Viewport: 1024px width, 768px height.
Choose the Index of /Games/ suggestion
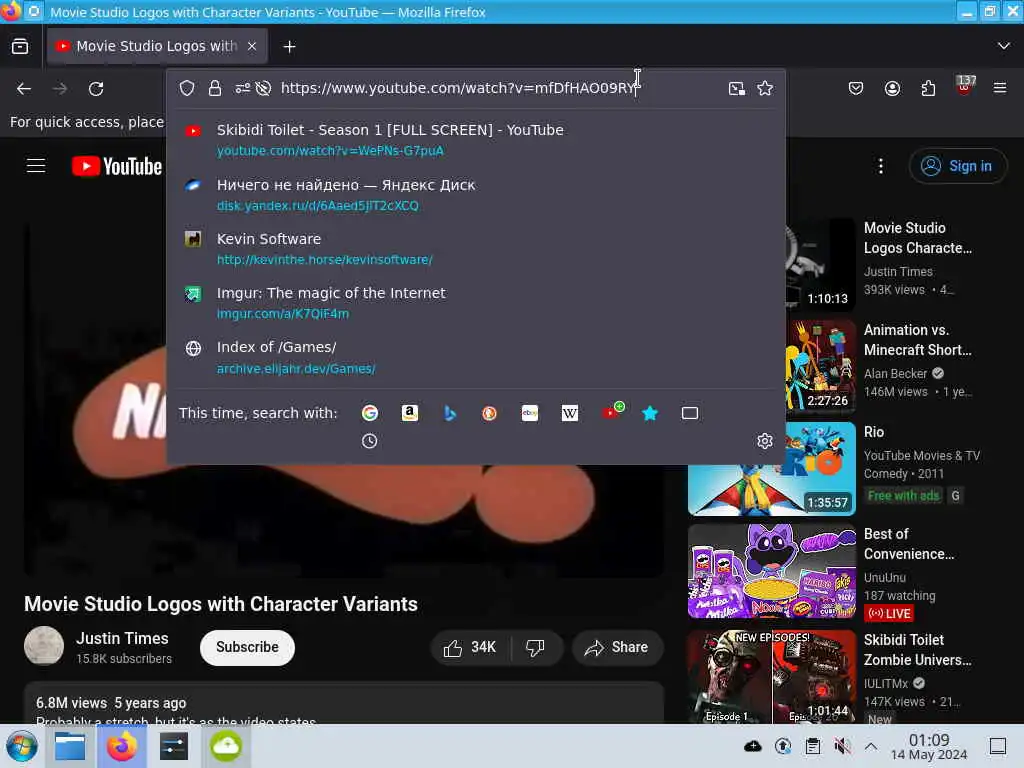[x=475, y=357]
